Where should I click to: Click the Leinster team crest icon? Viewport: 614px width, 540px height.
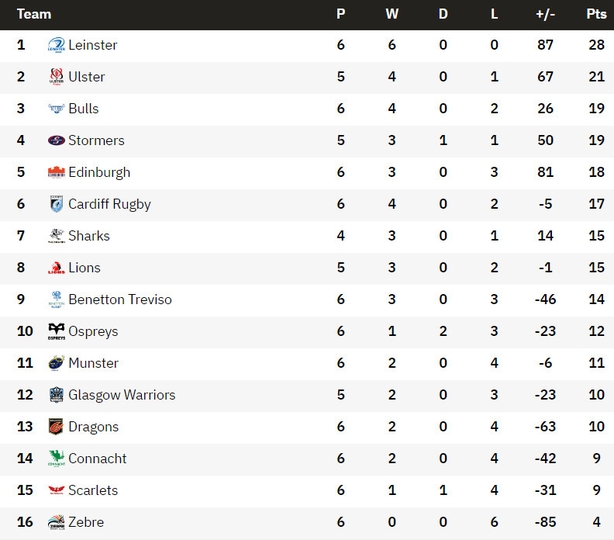56,45
